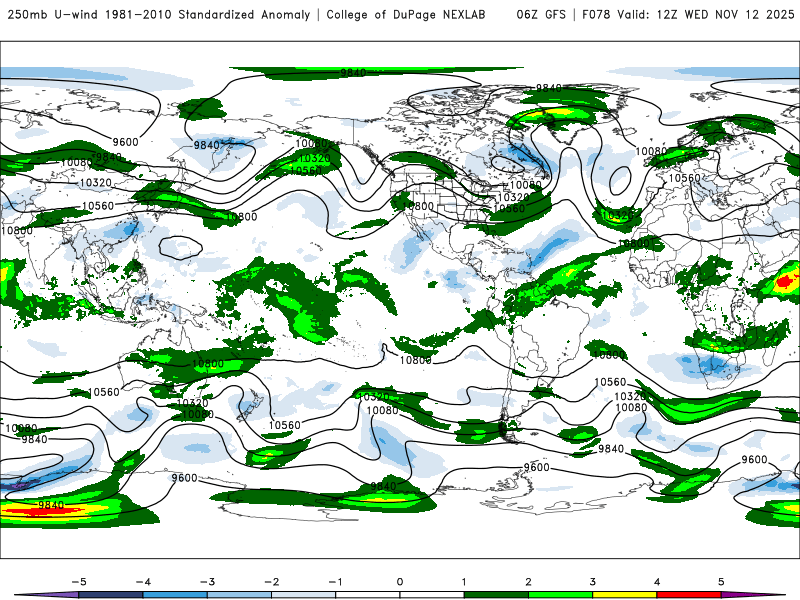
Task: Select the palest blue legend segment between -2 and -1
Action: click(x=304, y=595)
